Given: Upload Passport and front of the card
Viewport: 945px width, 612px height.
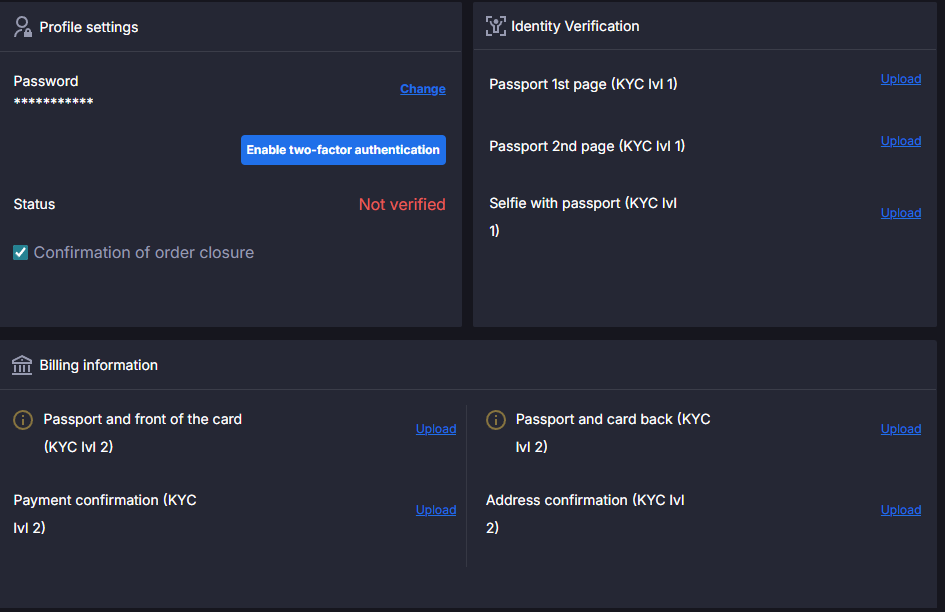Looking at the screenshot, I should pos(436,429).
